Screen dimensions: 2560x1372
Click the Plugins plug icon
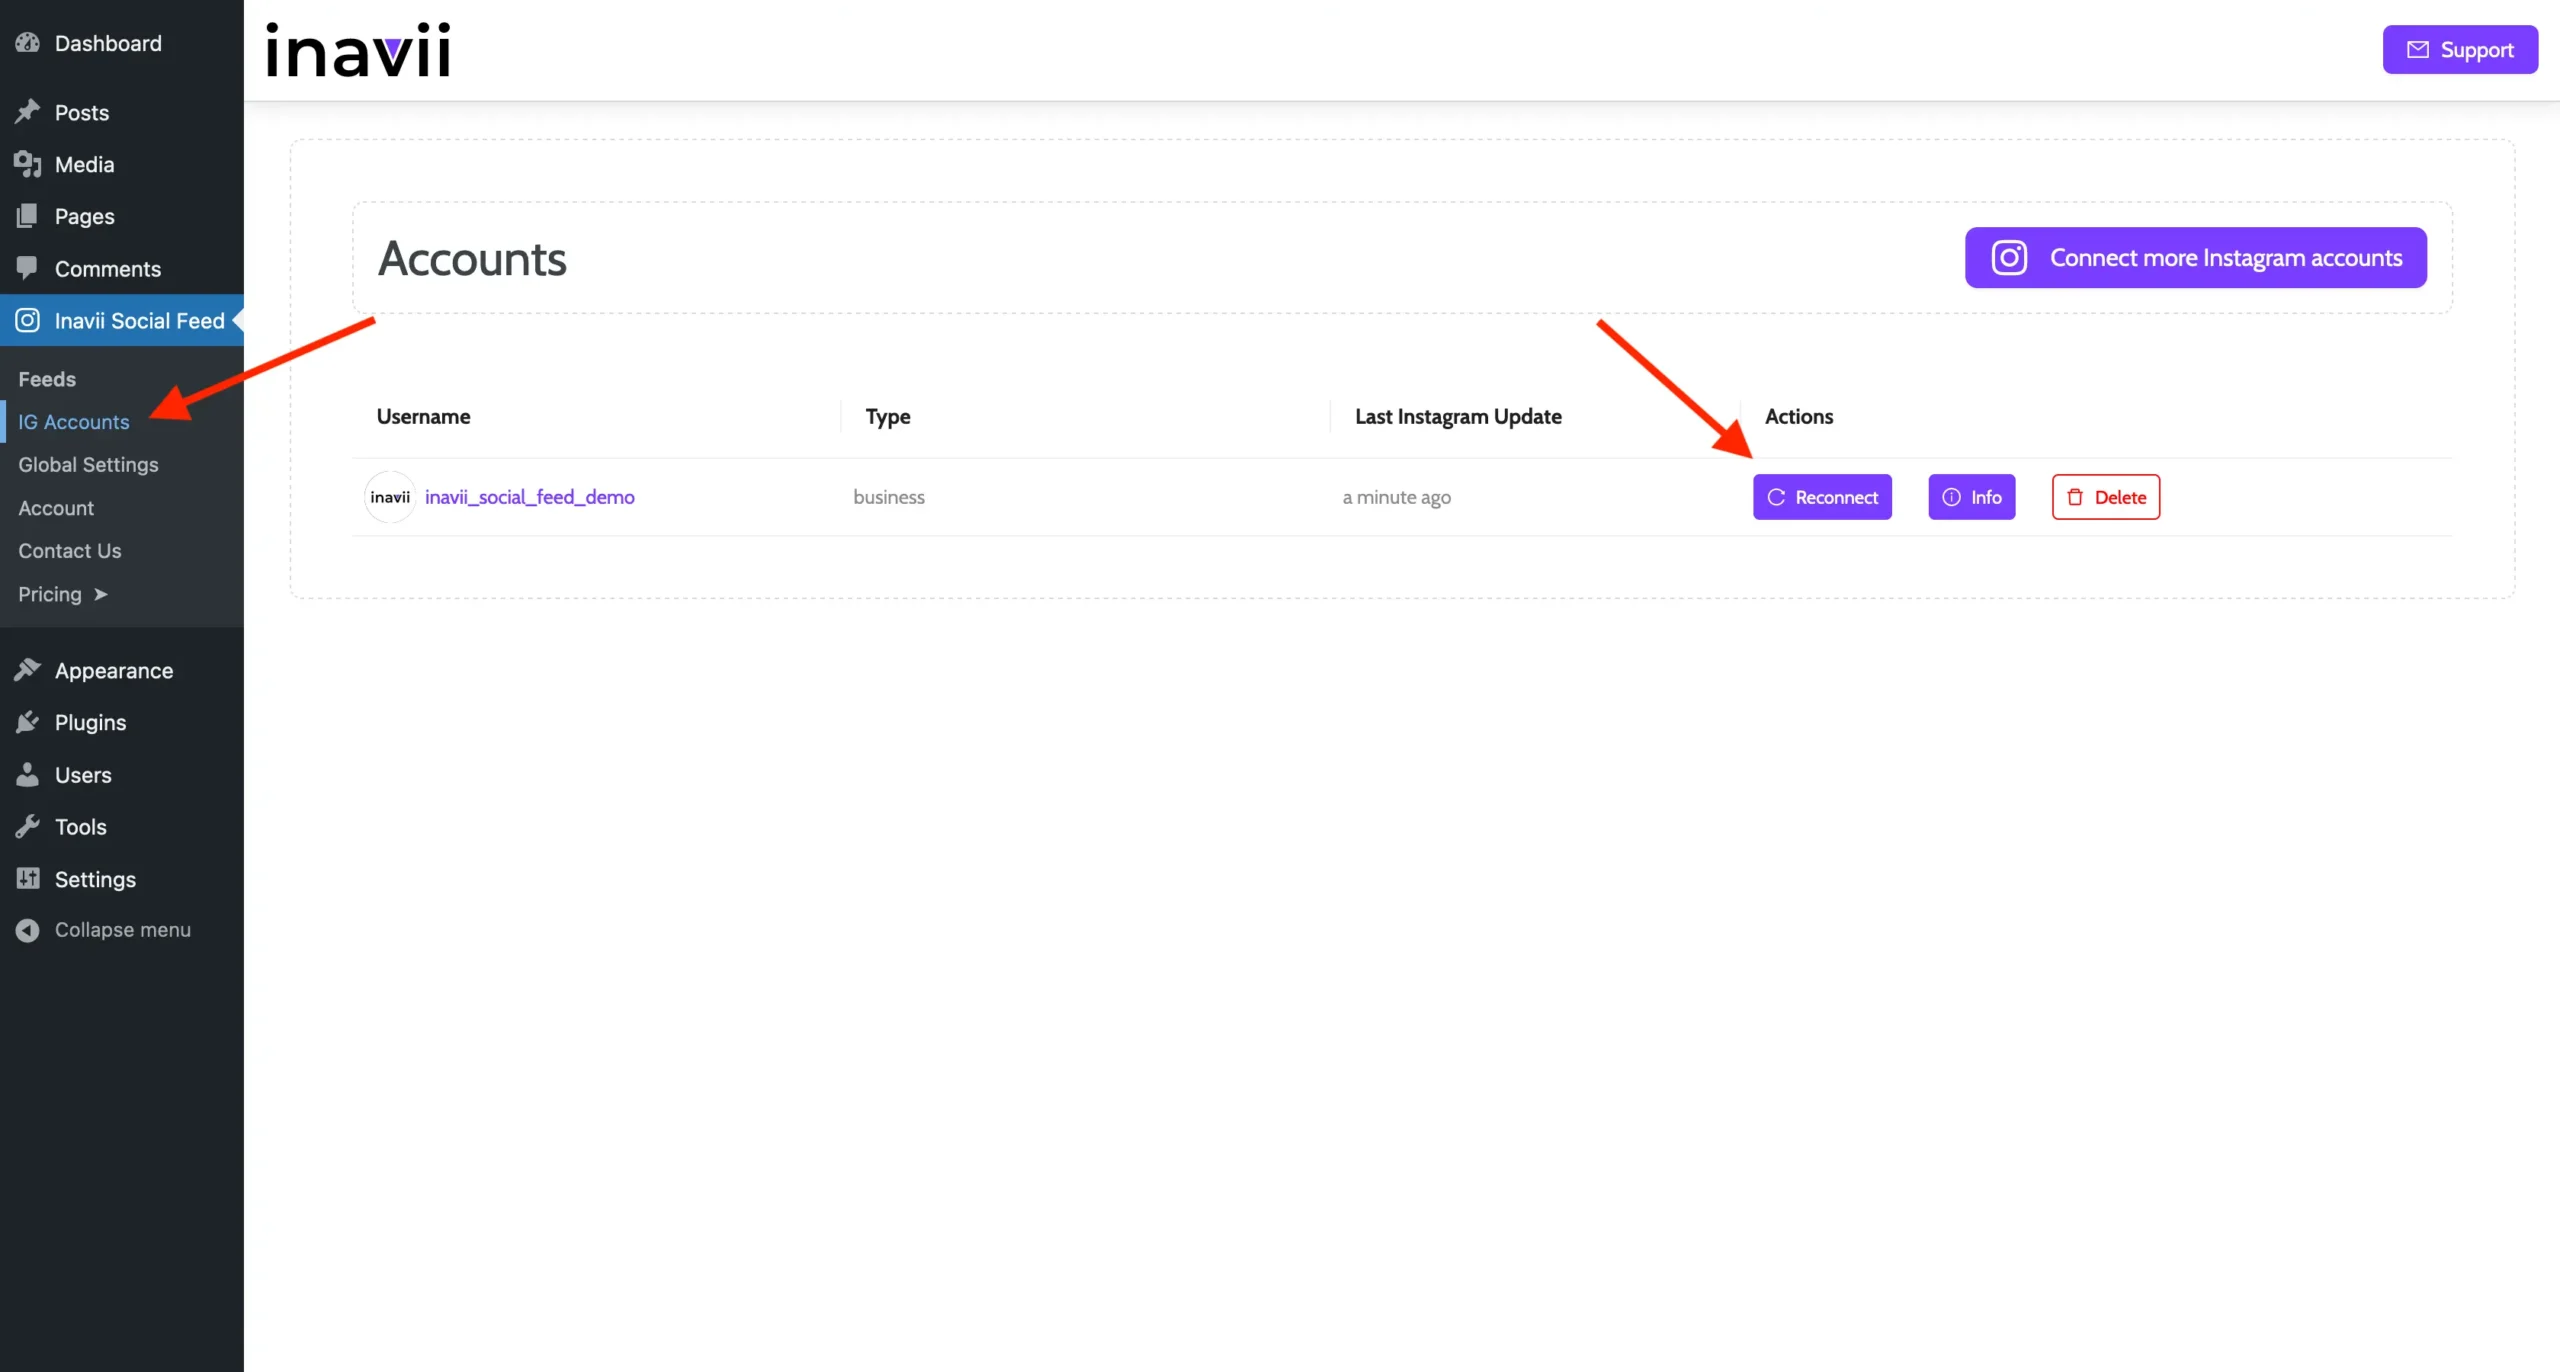(27, 722)
